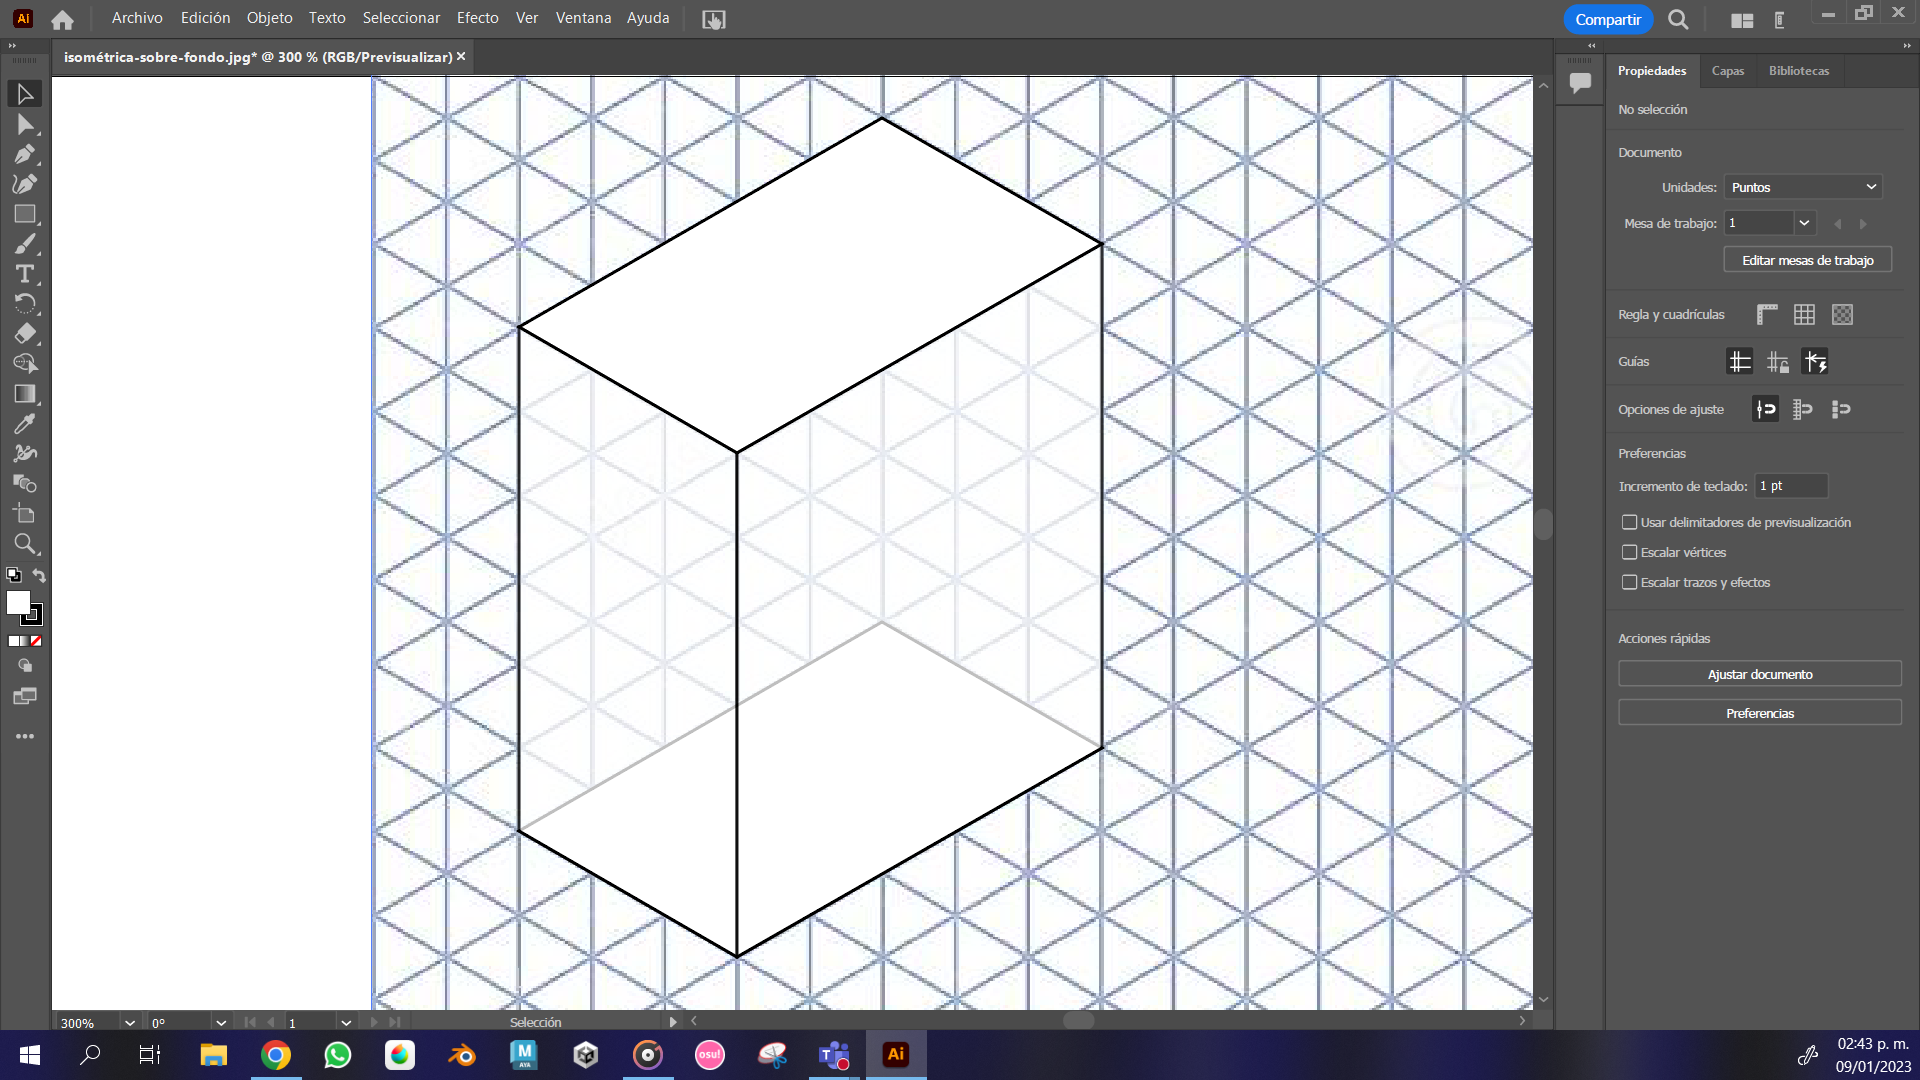Open Blender from the taskbar
The height and width of the screenshot is (1080, 1920).
point(462,1055)
